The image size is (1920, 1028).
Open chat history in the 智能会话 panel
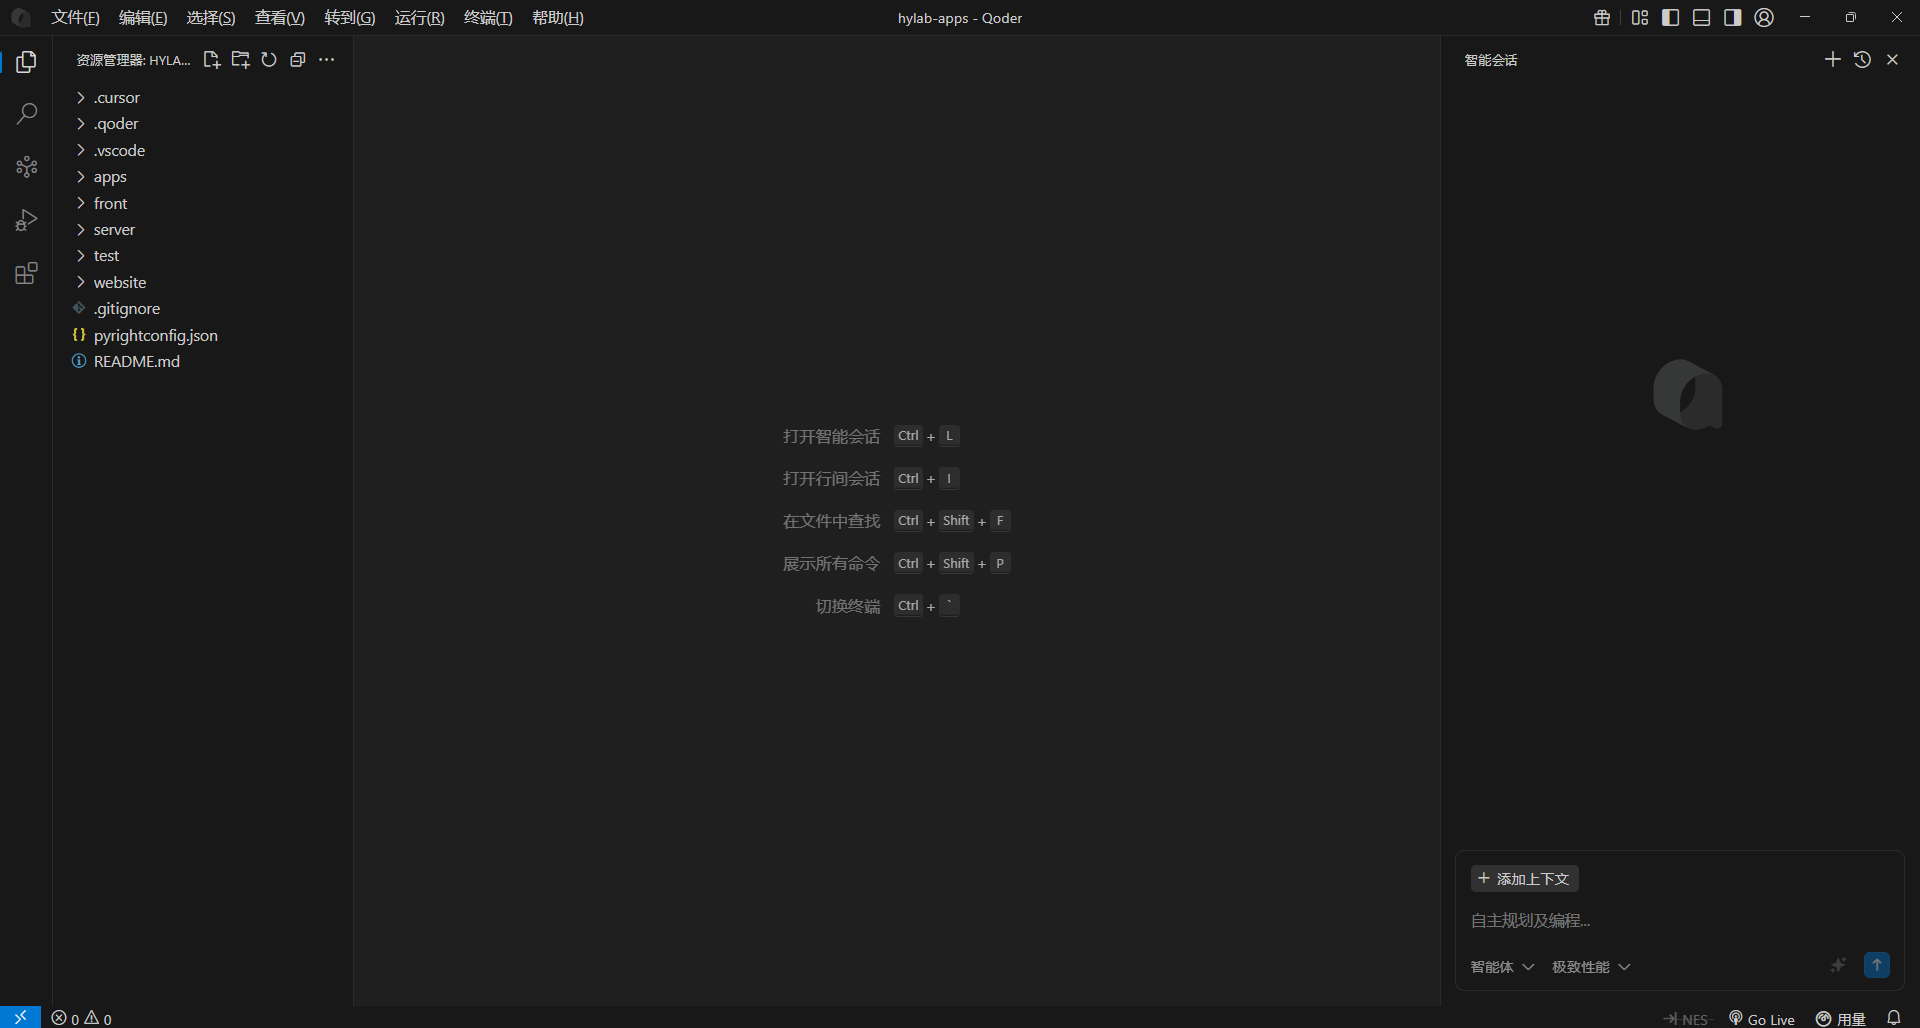[1862, 59]
